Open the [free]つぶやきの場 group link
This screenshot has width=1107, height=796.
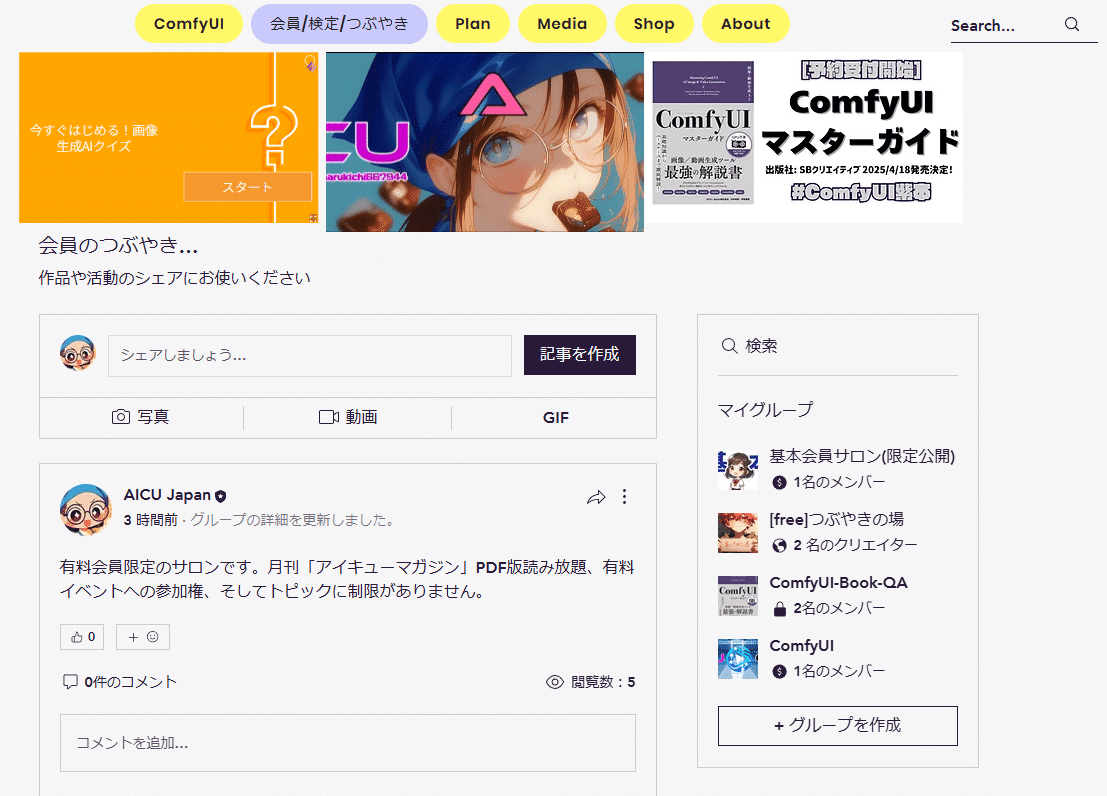tap(837, 519)
